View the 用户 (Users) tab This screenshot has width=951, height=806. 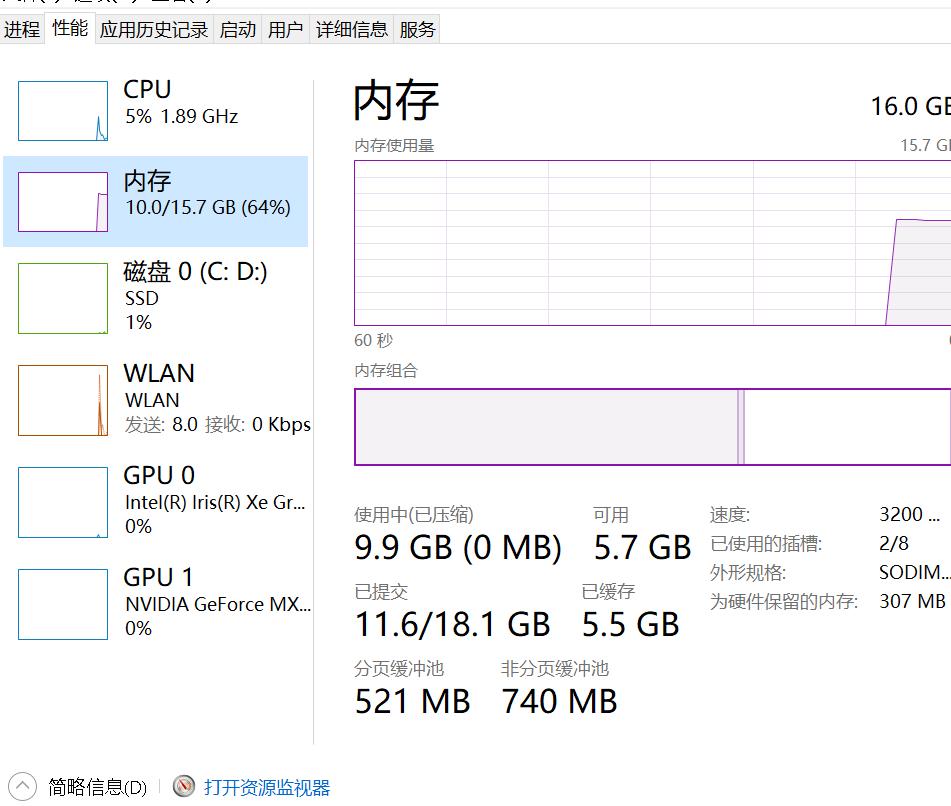coord(286,29)
